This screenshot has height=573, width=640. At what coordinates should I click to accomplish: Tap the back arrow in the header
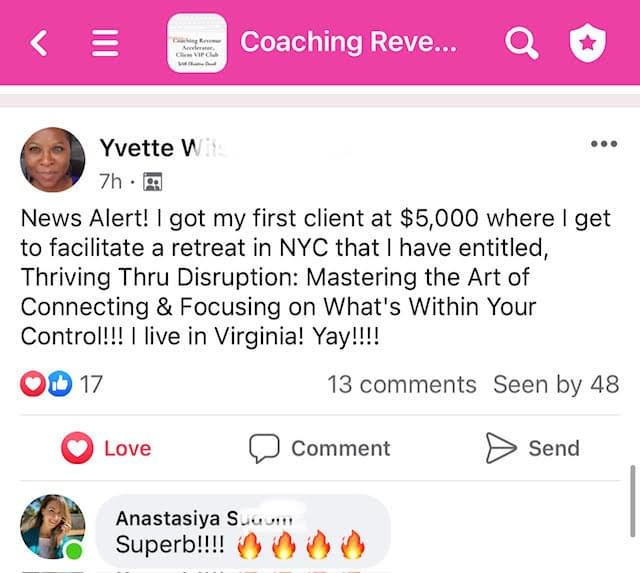tap(39, 43)
